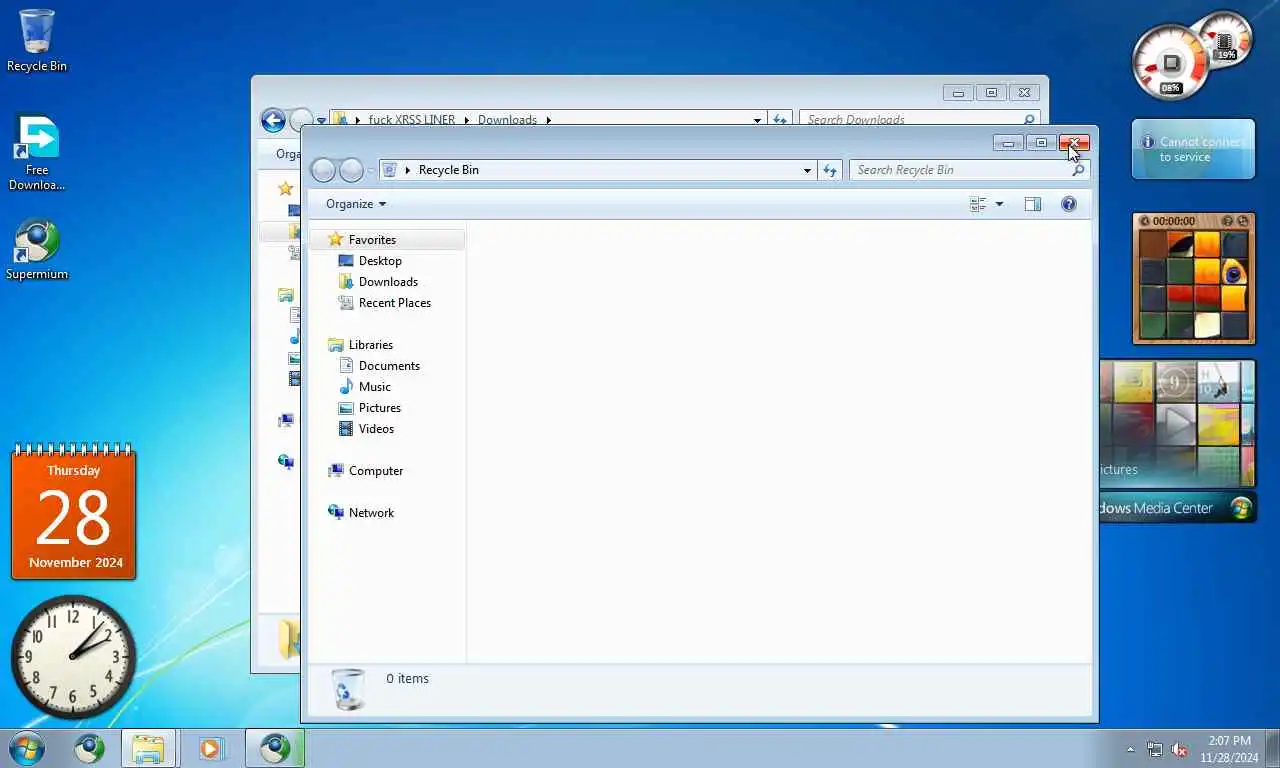This screenshot has height=768, width=1280.
Task: Open the network tray icon
Action: 1155,749
